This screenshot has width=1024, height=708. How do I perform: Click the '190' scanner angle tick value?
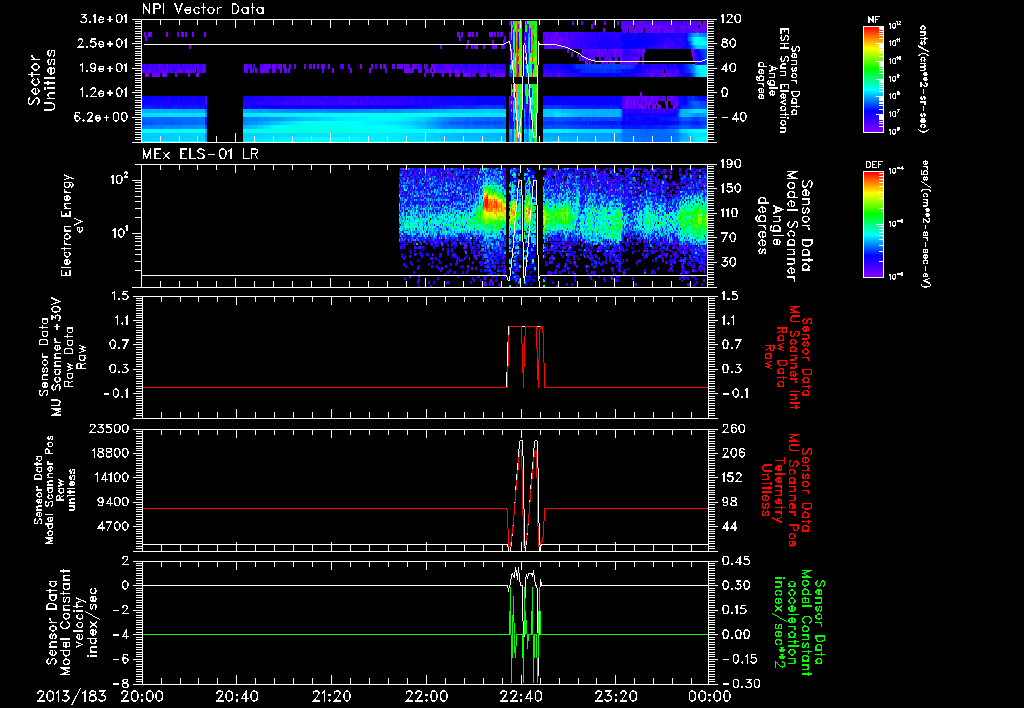730,164
